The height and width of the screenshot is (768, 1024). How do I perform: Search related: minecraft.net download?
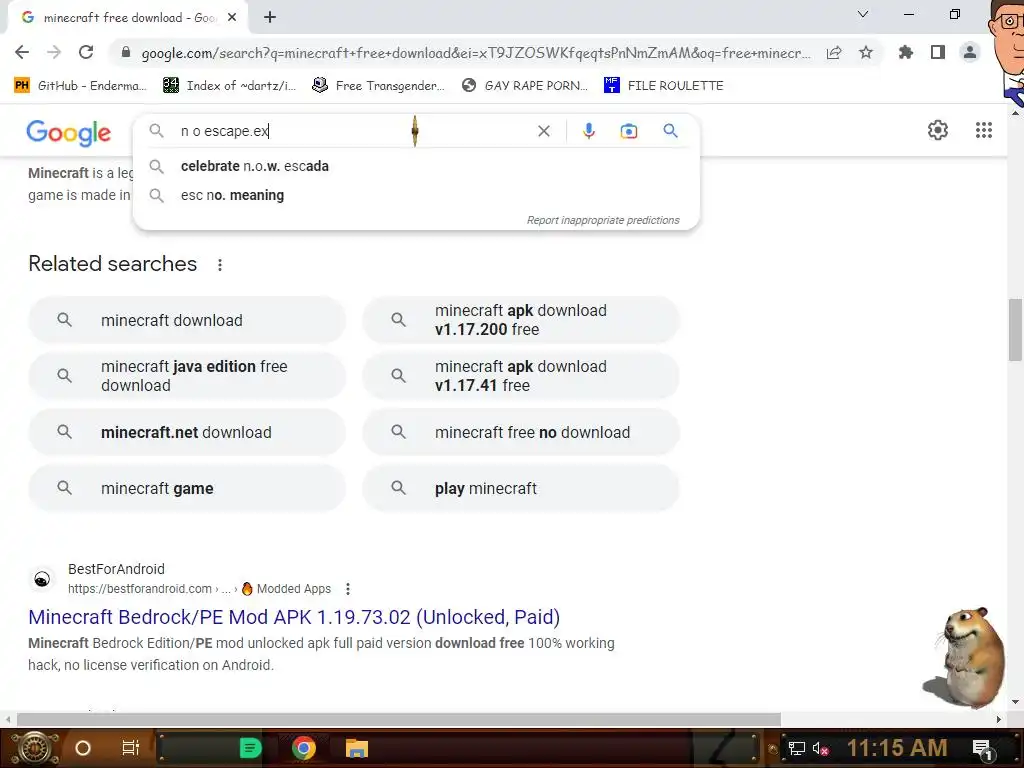point(187,432)
